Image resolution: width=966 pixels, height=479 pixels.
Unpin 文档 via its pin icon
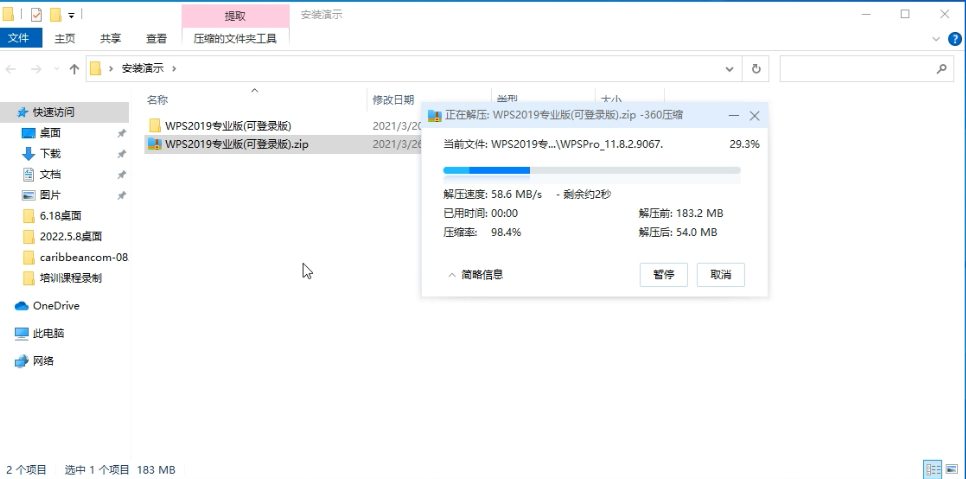tap(121, 175)
